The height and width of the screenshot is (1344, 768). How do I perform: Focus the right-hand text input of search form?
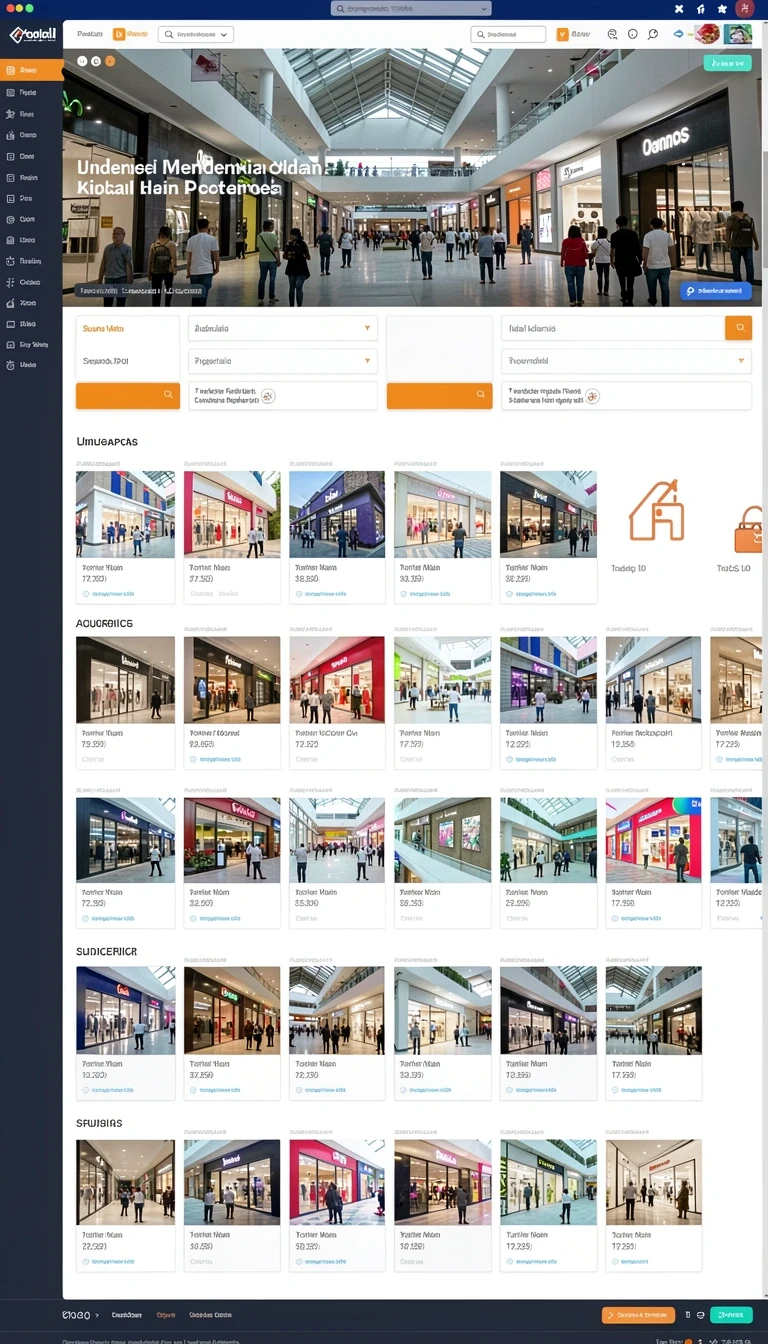pos(613,328)
